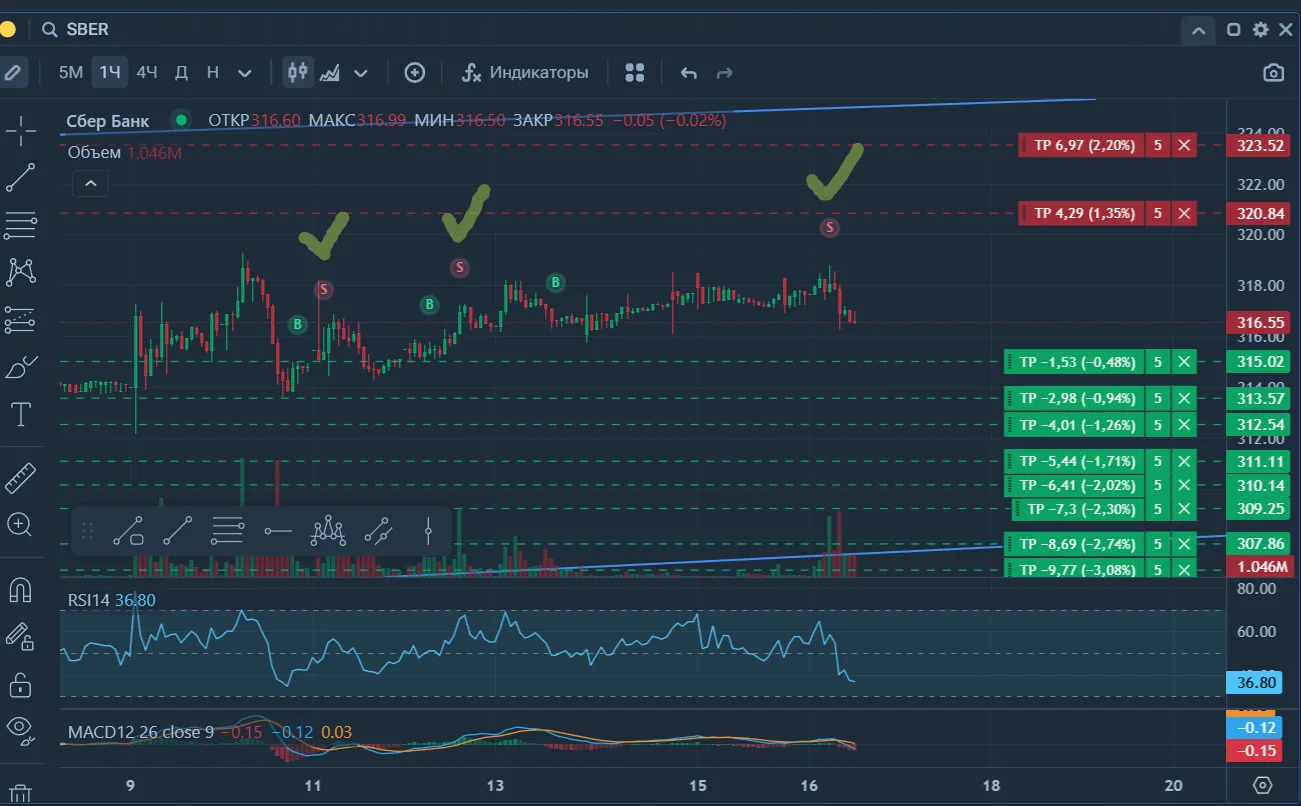Expand the timeframe list dropdown arrow
1301x806 pixels.
tap(244, 73)
